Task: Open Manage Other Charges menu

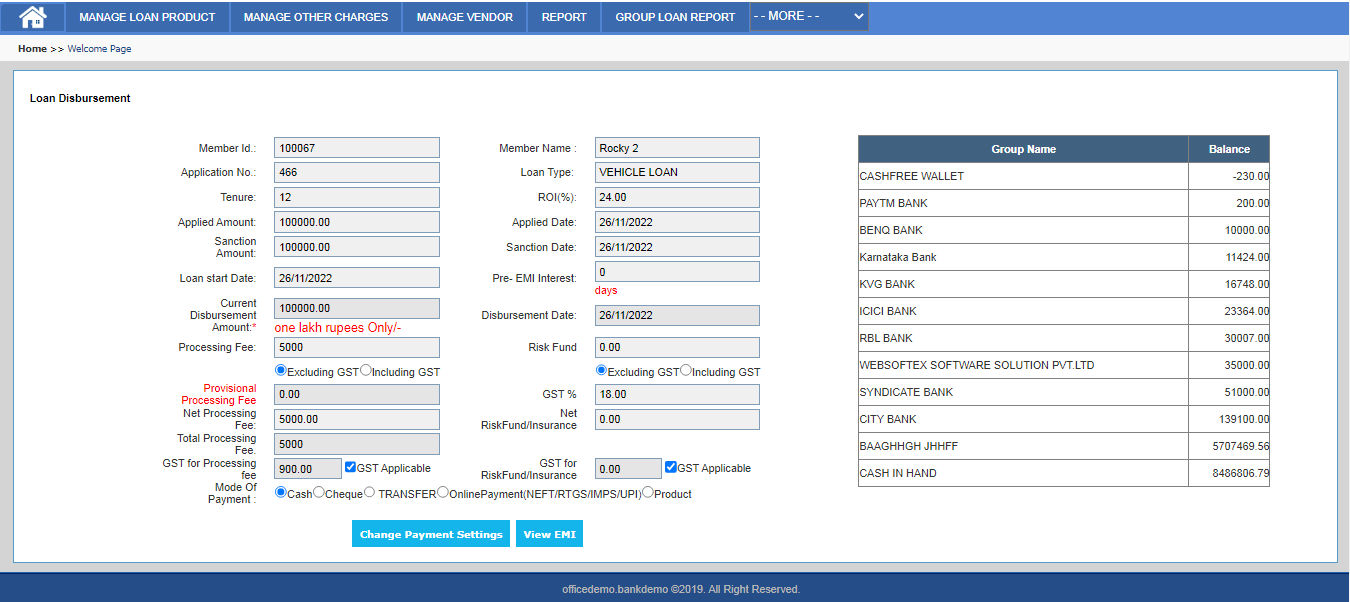Action: tap(316, 17)
